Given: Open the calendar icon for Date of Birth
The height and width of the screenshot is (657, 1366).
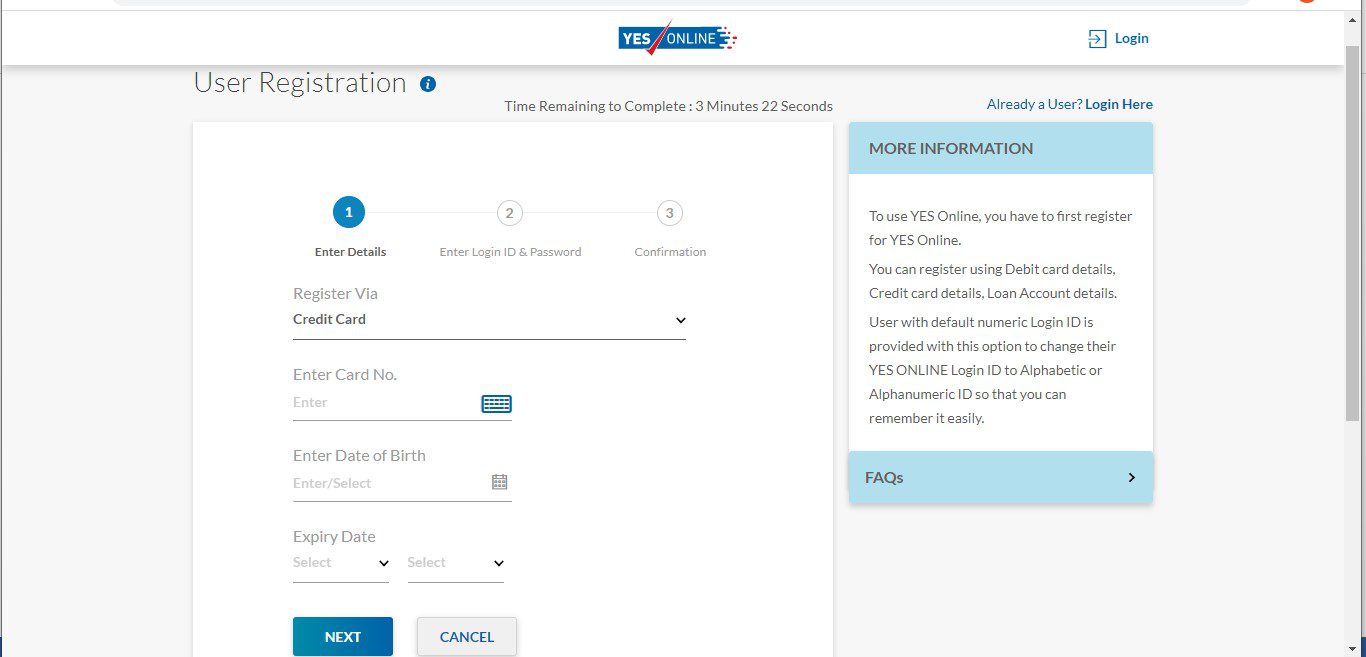Looking at the screenshot, I should pyautogui.click(x=500, y=482).
